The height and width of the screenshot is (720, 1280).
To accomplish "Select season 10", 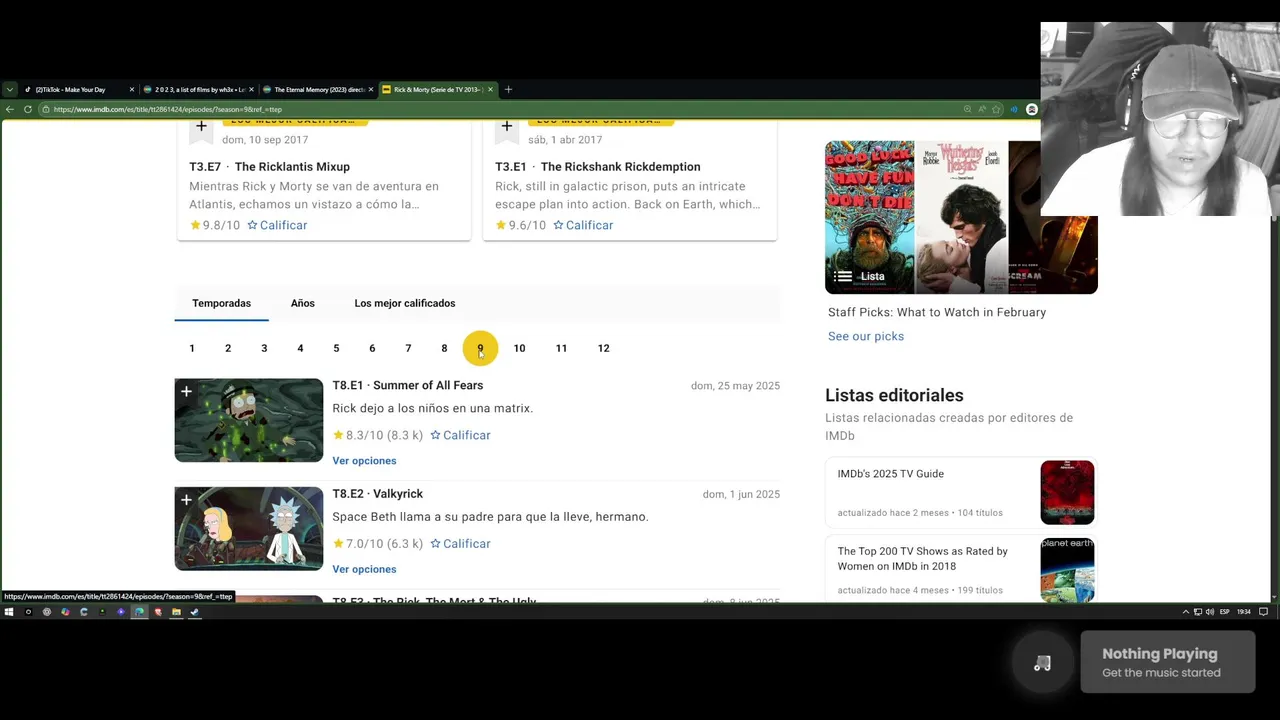I will (519, 348).
